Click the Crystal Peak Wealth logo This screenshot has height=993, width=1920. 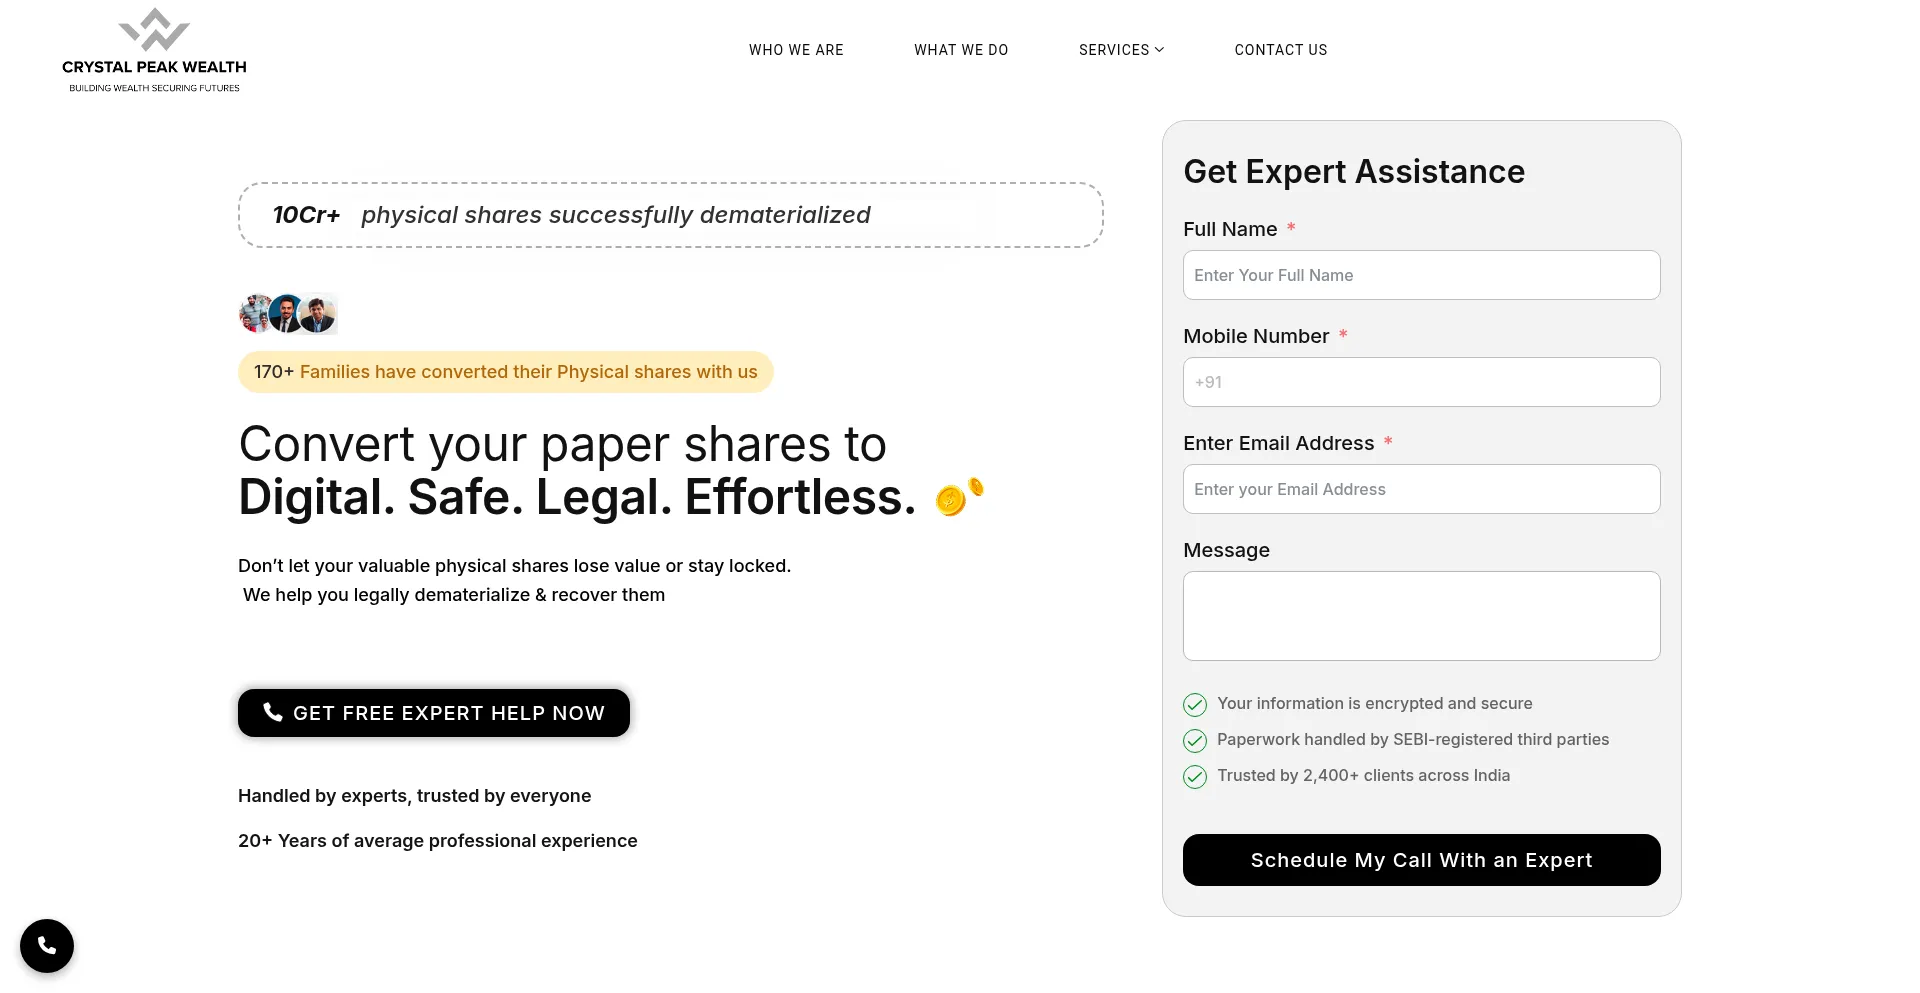pyautogui.click(x=154, y=50)
